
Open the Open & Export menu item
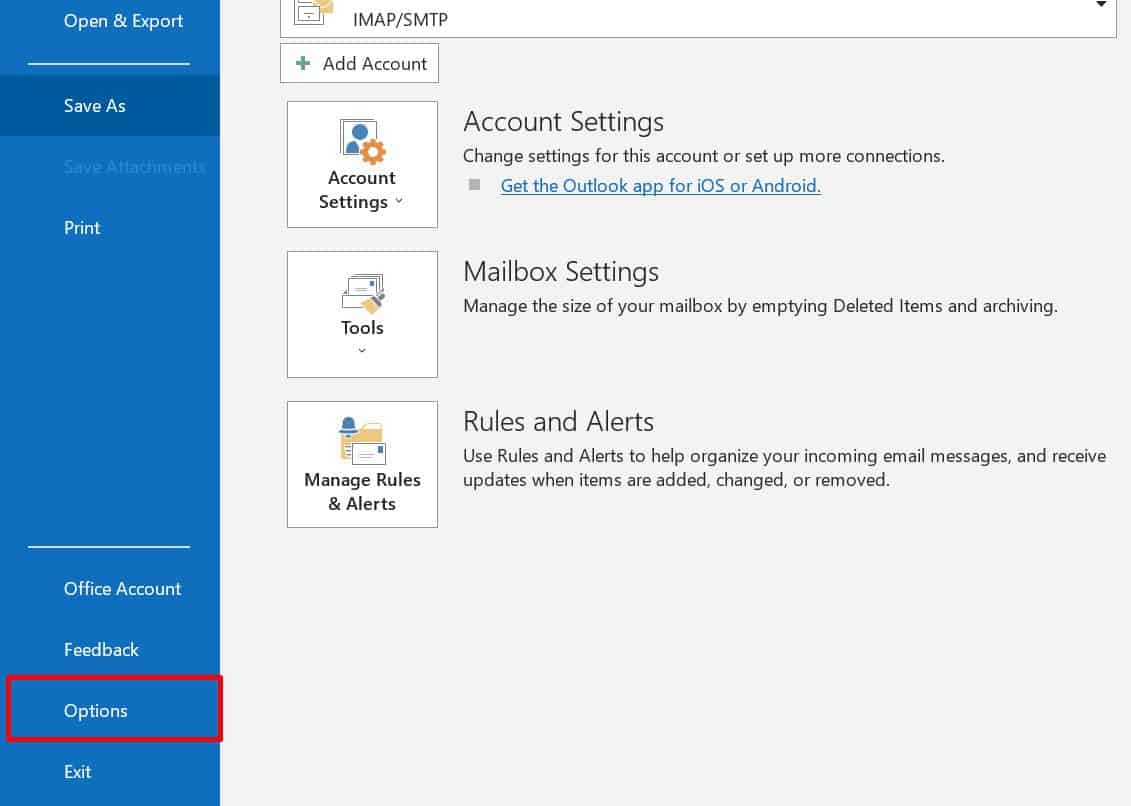(x=123, y=21)
